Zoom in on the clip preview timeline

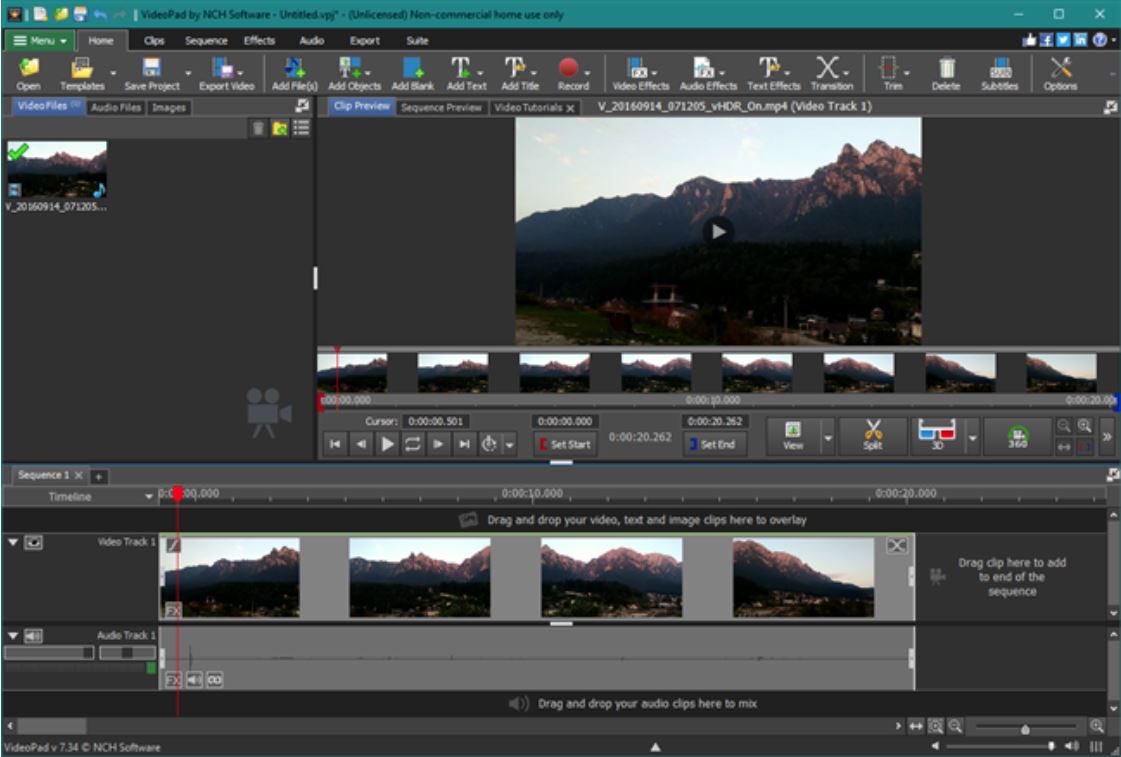1085,426
